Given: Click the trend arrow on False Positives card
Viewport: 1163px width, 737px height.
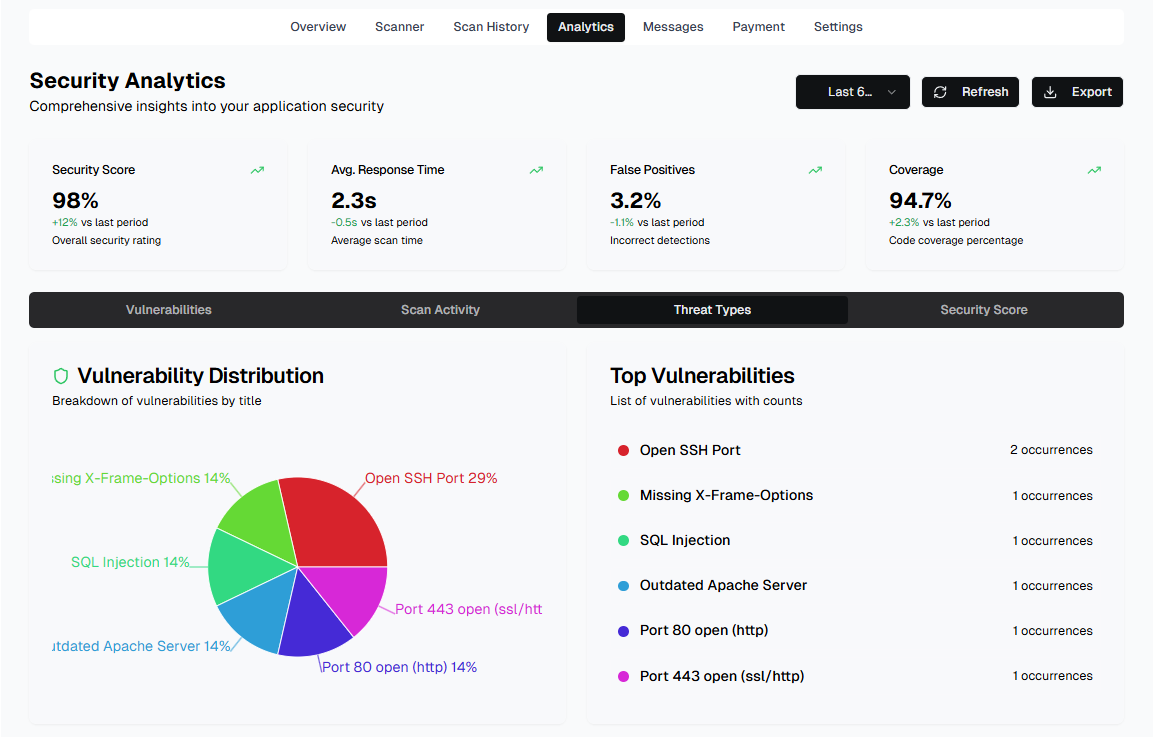Looking at the screenshot, I should (x=815, y=170).
